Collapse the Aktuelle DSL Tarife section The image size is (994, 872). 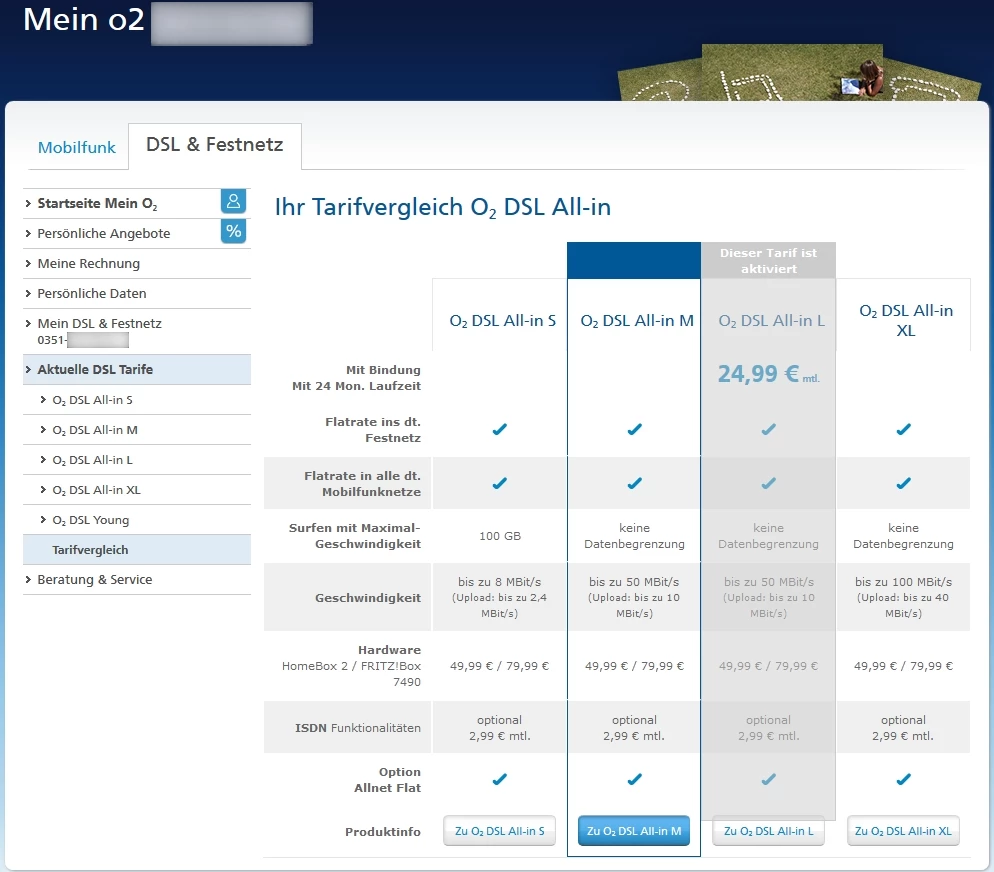[137, 369]
